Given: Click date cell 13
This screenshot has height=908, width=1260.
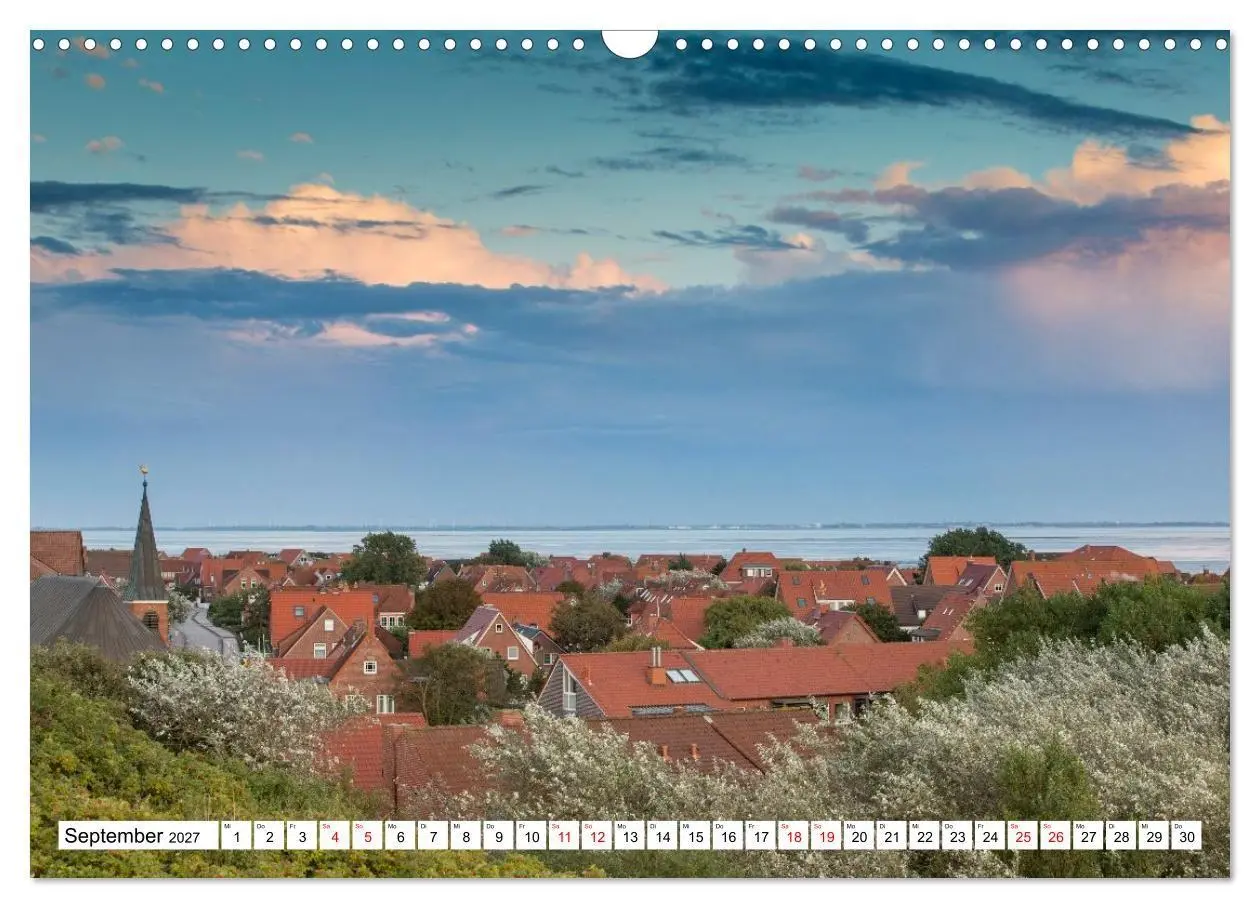Looking at the screenshot, I should pos(629,836).
